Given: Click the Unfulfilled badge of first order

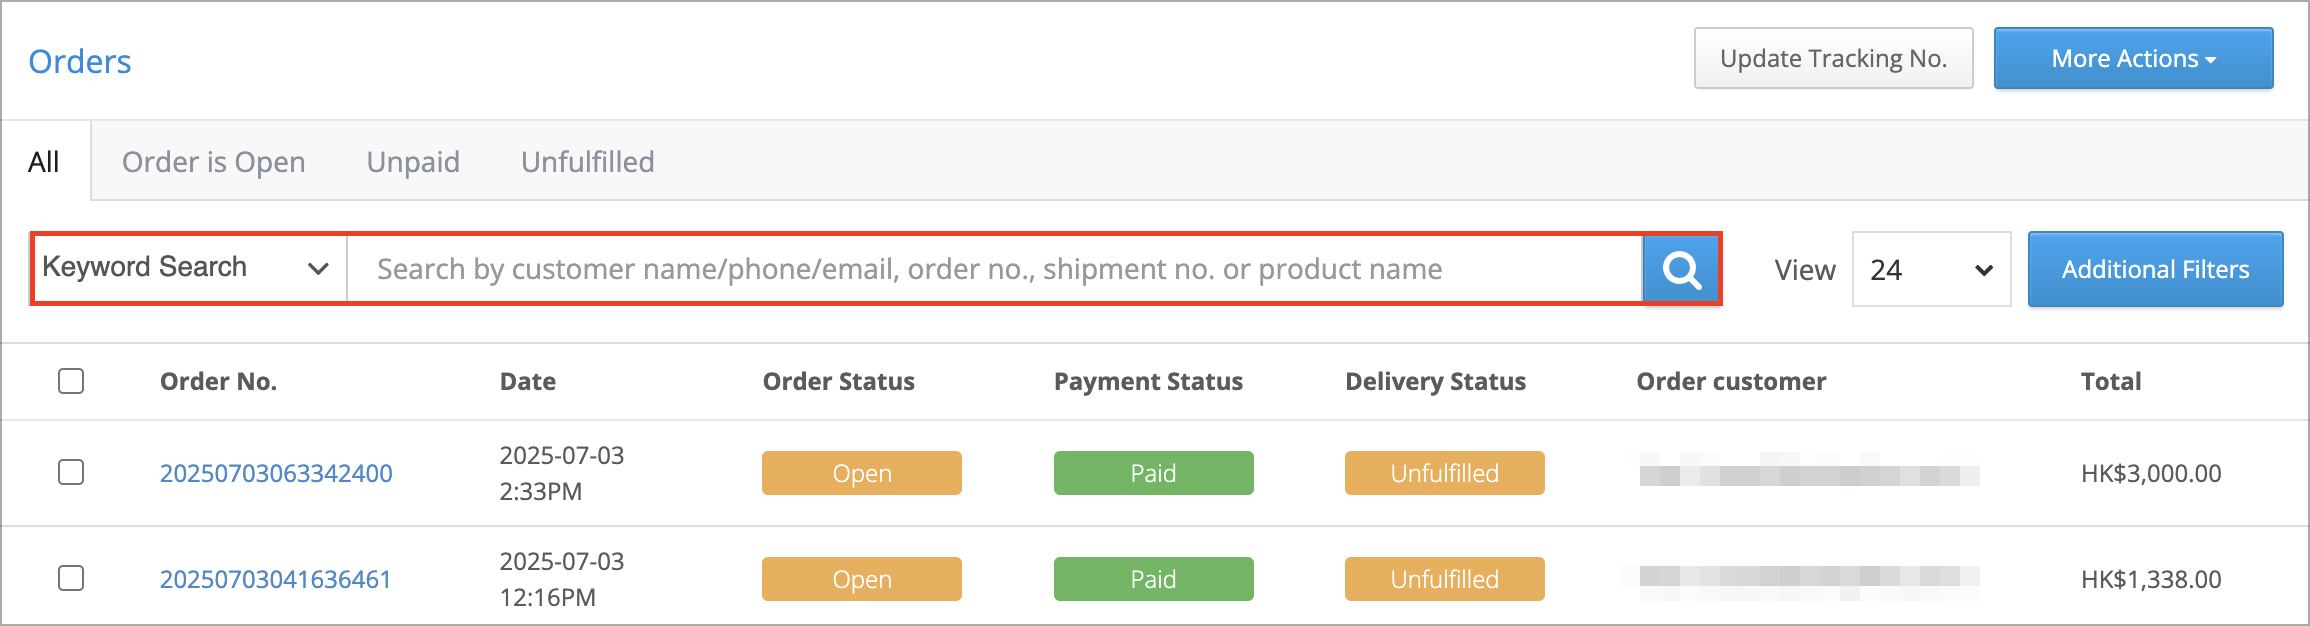Looking at the screenshot, I should (1444, 473).
